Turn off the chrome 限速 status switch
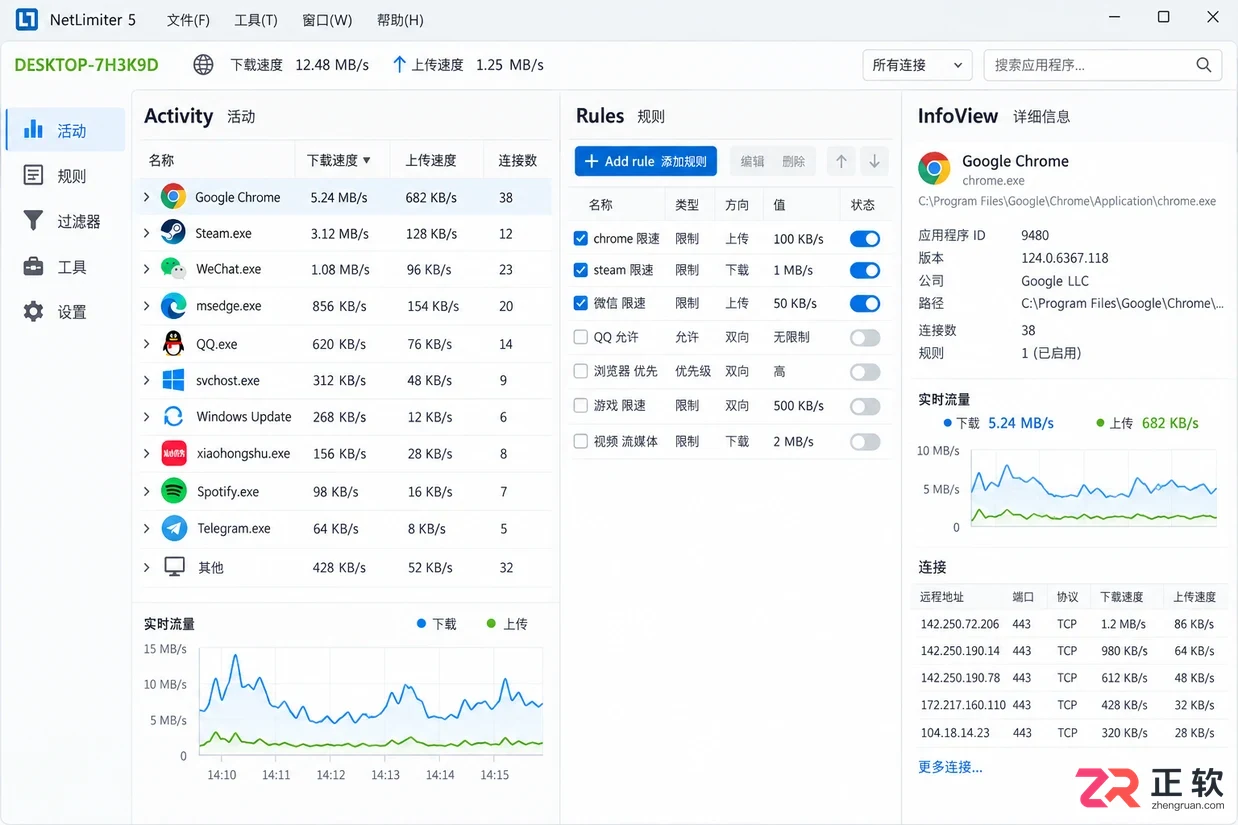 click(865, 239)
